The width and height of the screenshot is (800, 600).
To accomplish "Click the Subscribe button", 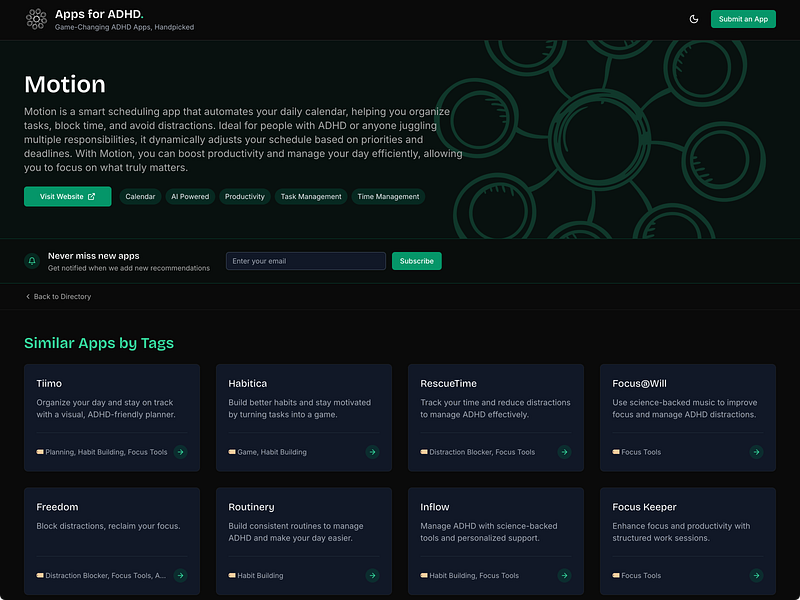I will click(416, 261).
